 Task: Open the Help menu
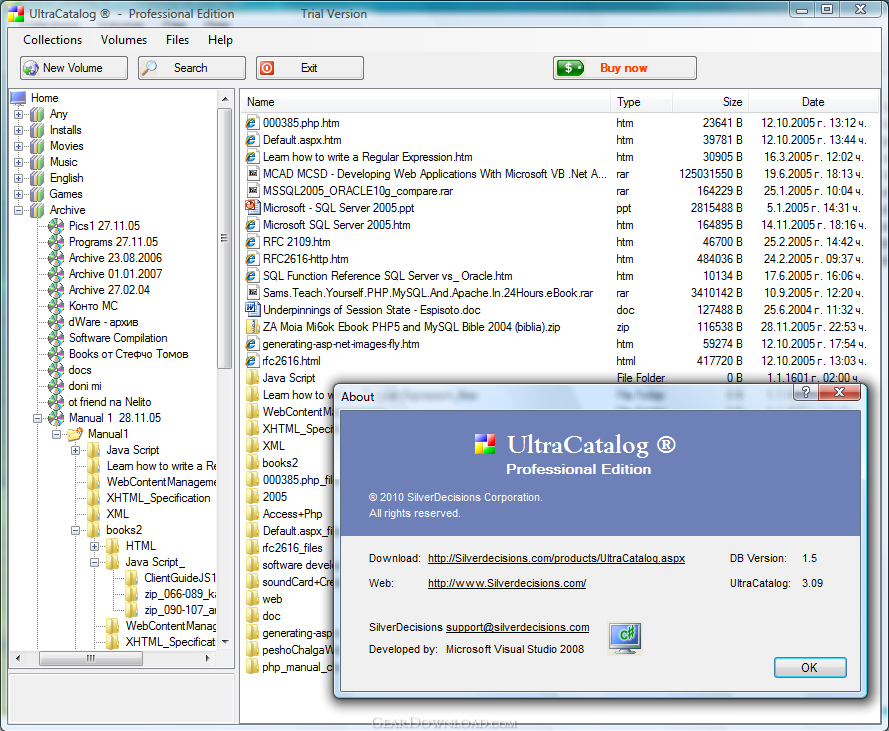point(220,40)
